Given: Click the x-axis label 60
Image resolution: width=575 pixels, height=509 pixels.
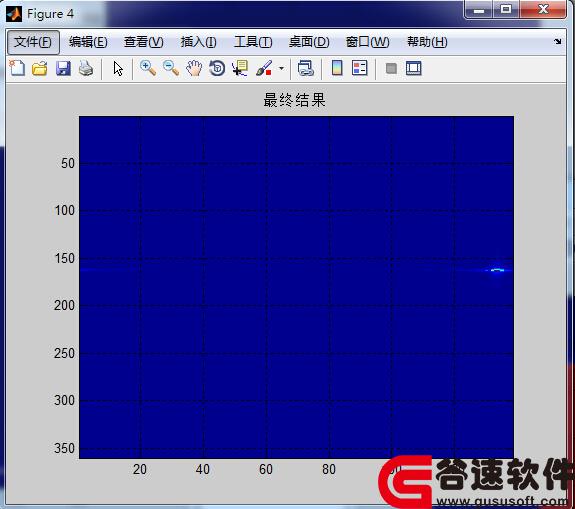Looking at the screenshot, I should pyautogui.click(x=266, y=469).
